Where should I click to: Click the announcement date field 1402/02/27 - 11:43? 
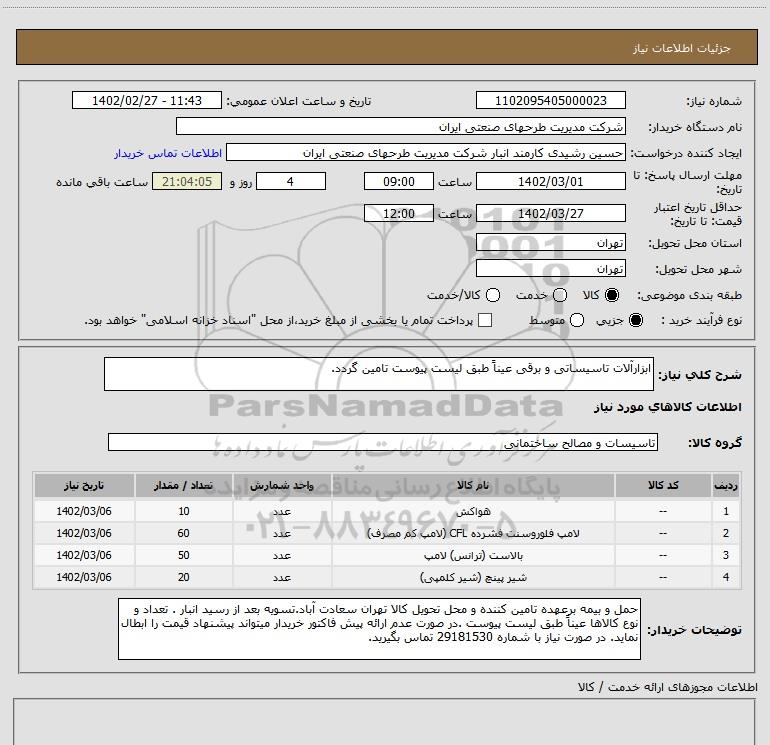pyautogui.click(x=147, y=100)
